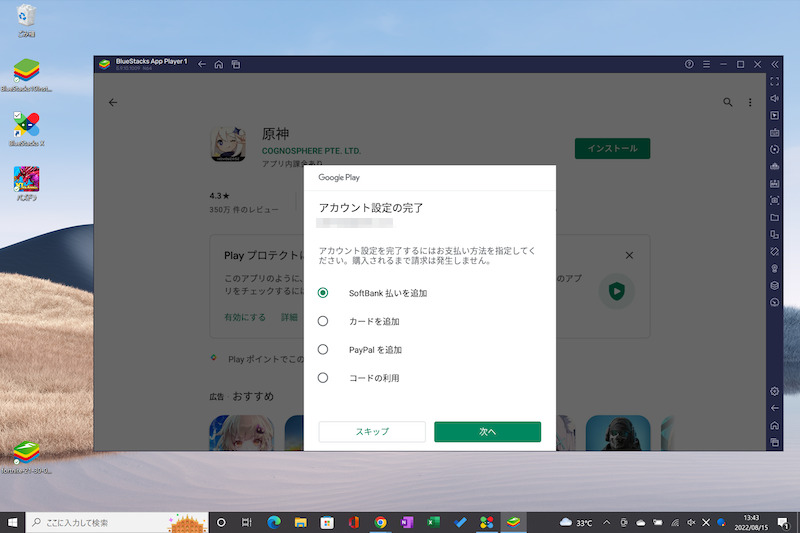Click the volume icon in BlueStacks sidebar
This screenshot has height=533, width=800.
[x=774, y=98]
